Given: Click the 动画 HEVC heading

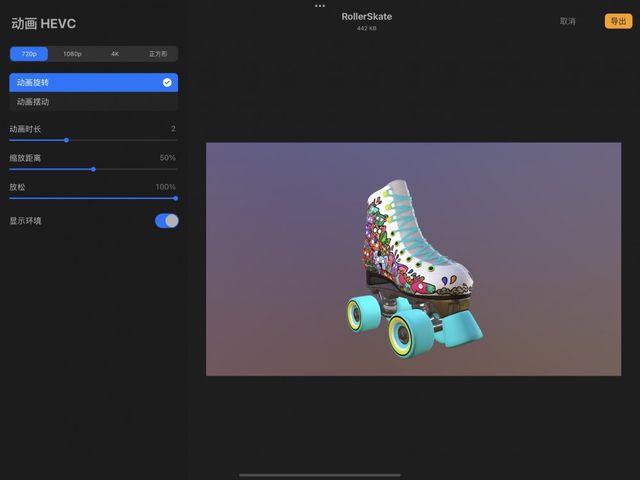Looking at the screenshot, I should 44,24.
